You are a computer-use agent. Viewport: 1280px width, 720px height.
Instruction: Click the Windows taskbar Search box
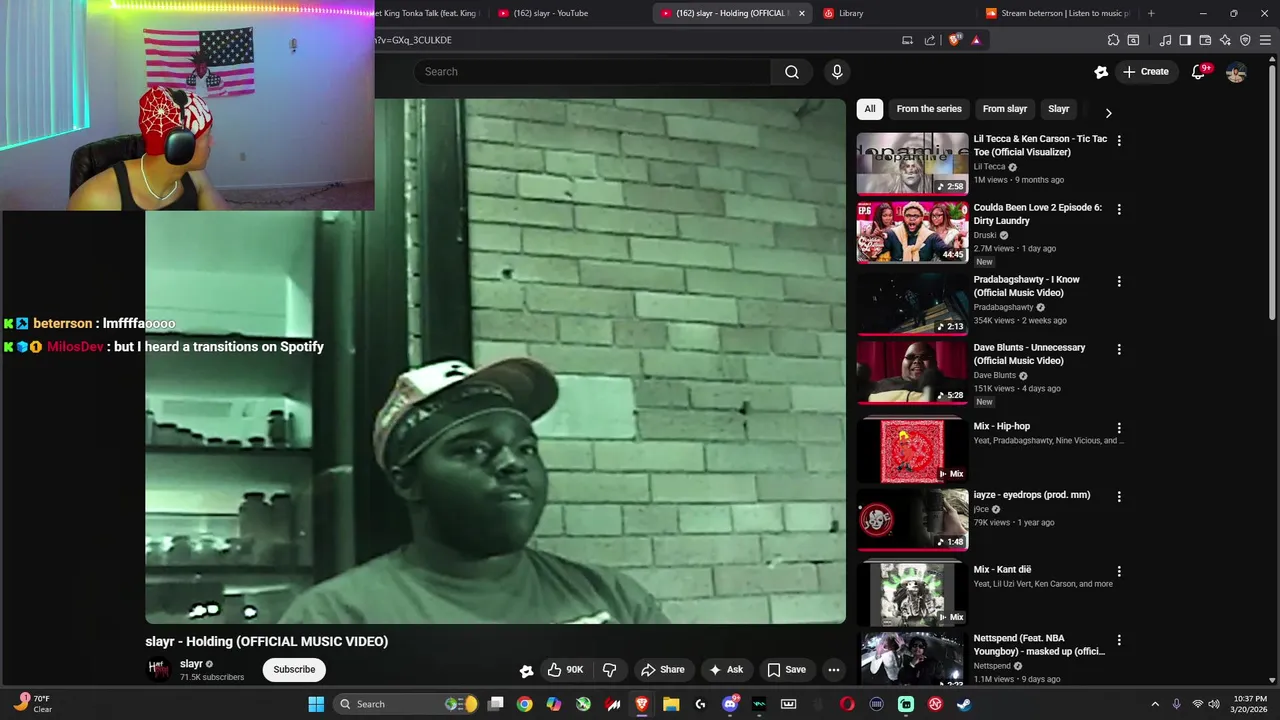click(x=406, y=704)
